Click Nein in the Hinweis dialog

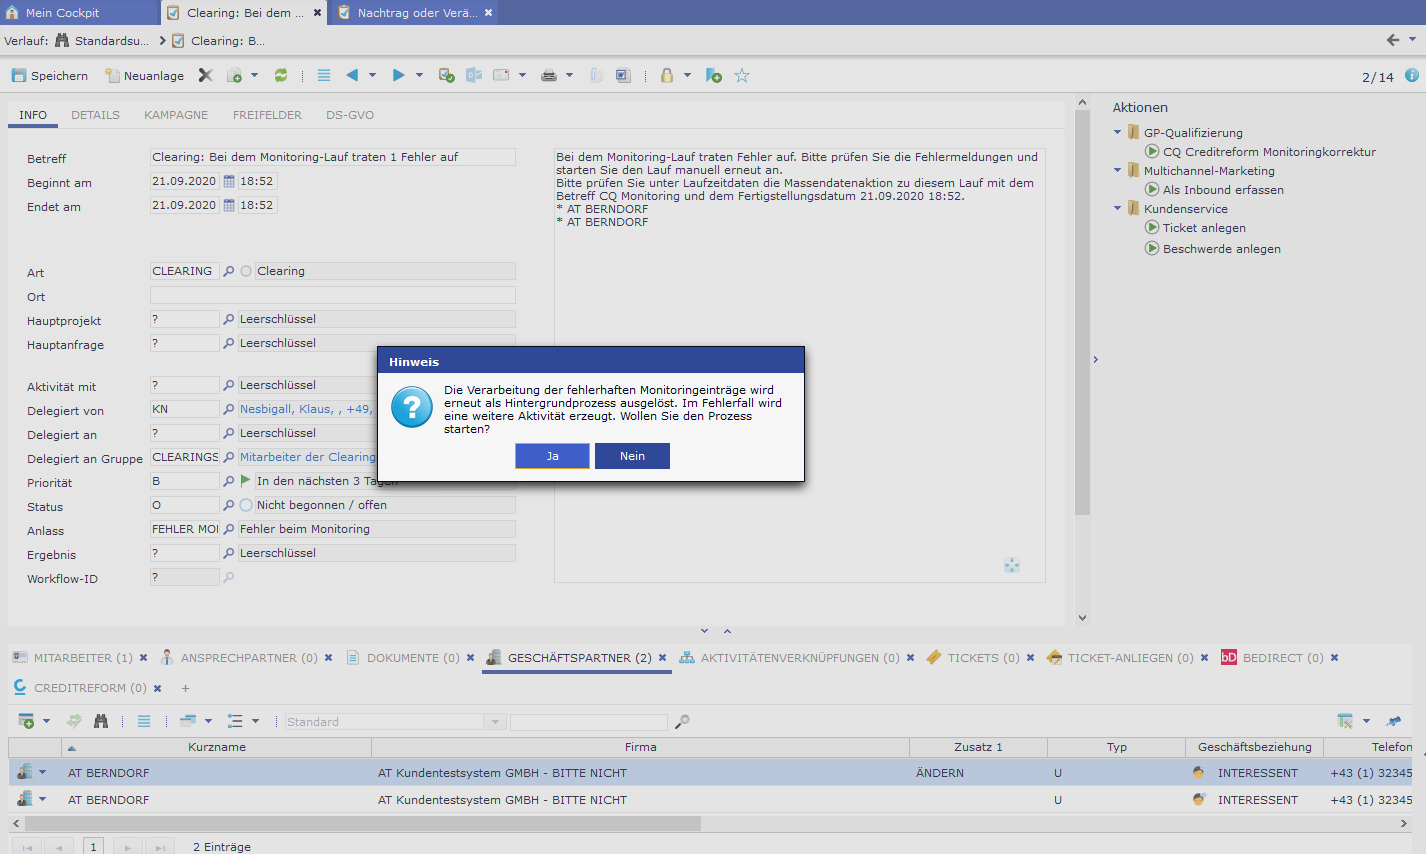[632, 456]
